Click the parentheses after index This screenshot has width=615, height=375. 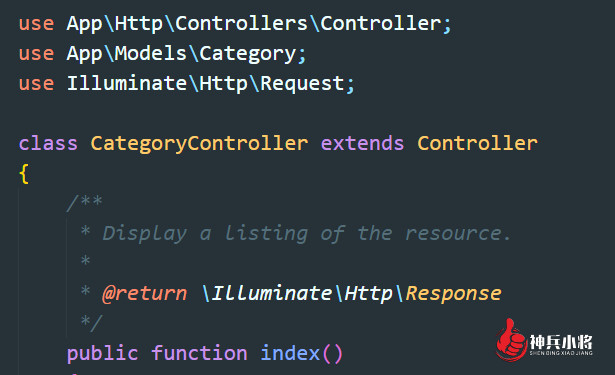pyautogui.click(x=333, y=354)
